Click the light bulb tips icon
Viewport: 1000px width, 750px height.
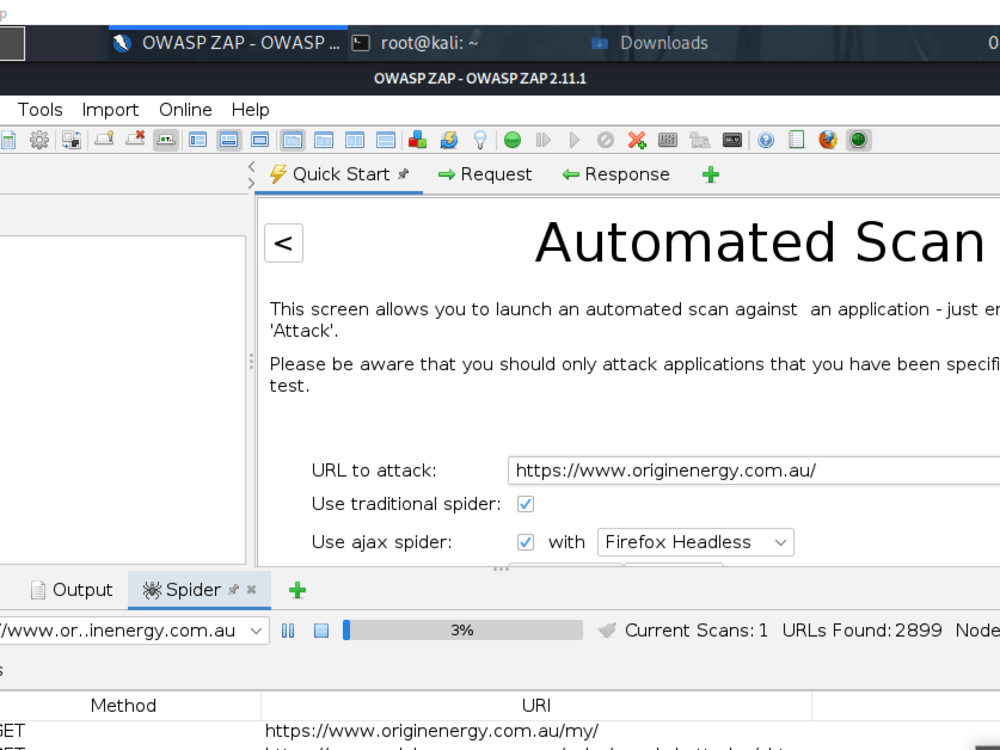[x=480, y=140]
